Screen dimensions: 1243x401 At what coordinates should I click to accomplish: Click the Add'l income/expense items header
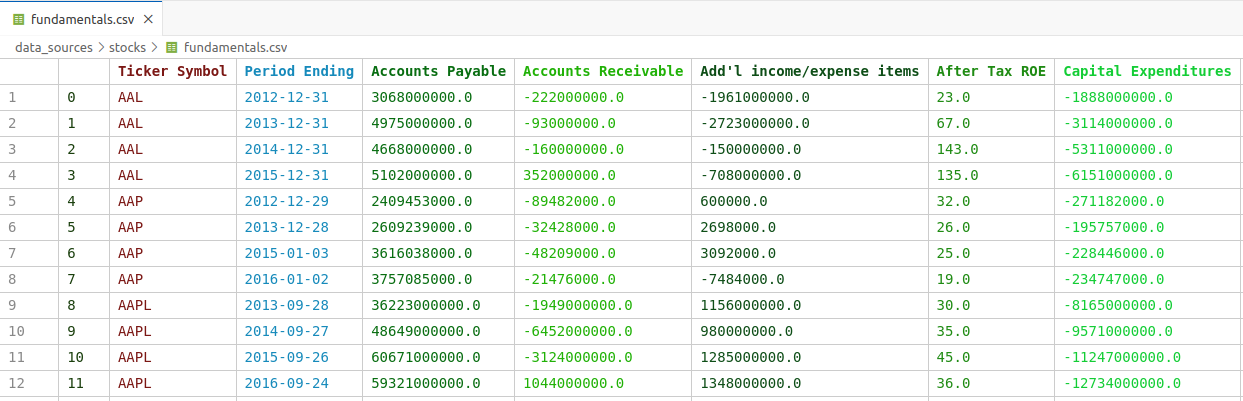[x=809, y=71]
